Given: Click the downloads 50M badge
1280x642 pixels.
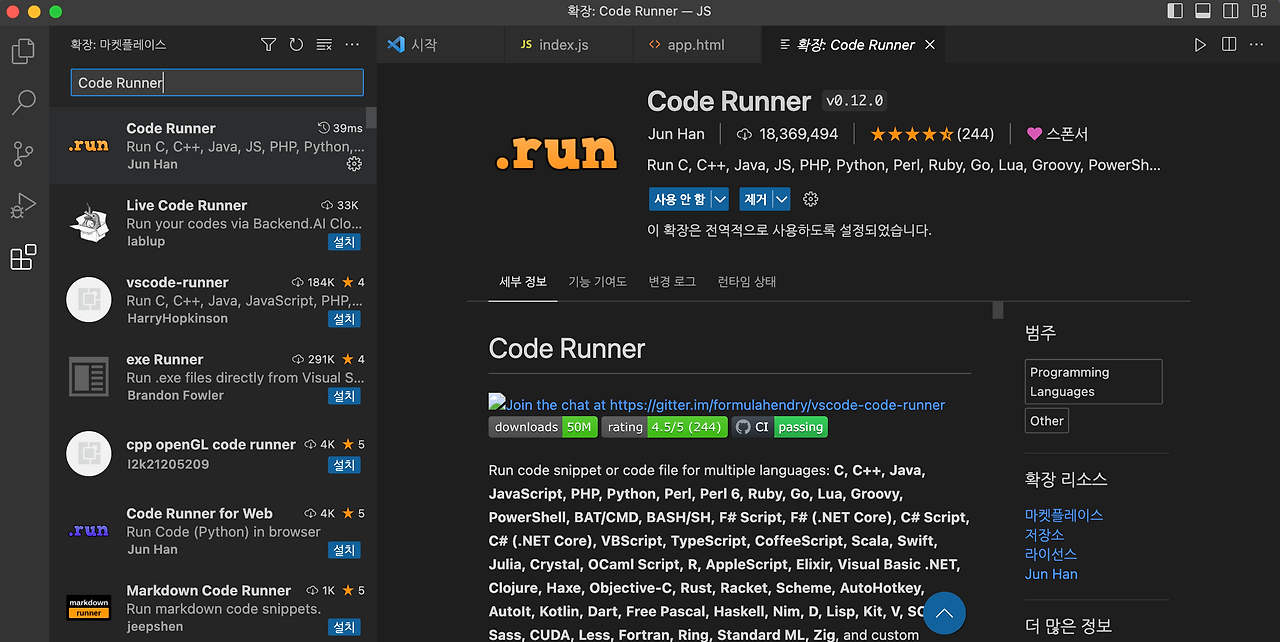Looking at the screenshot, I should coord(543,427).
